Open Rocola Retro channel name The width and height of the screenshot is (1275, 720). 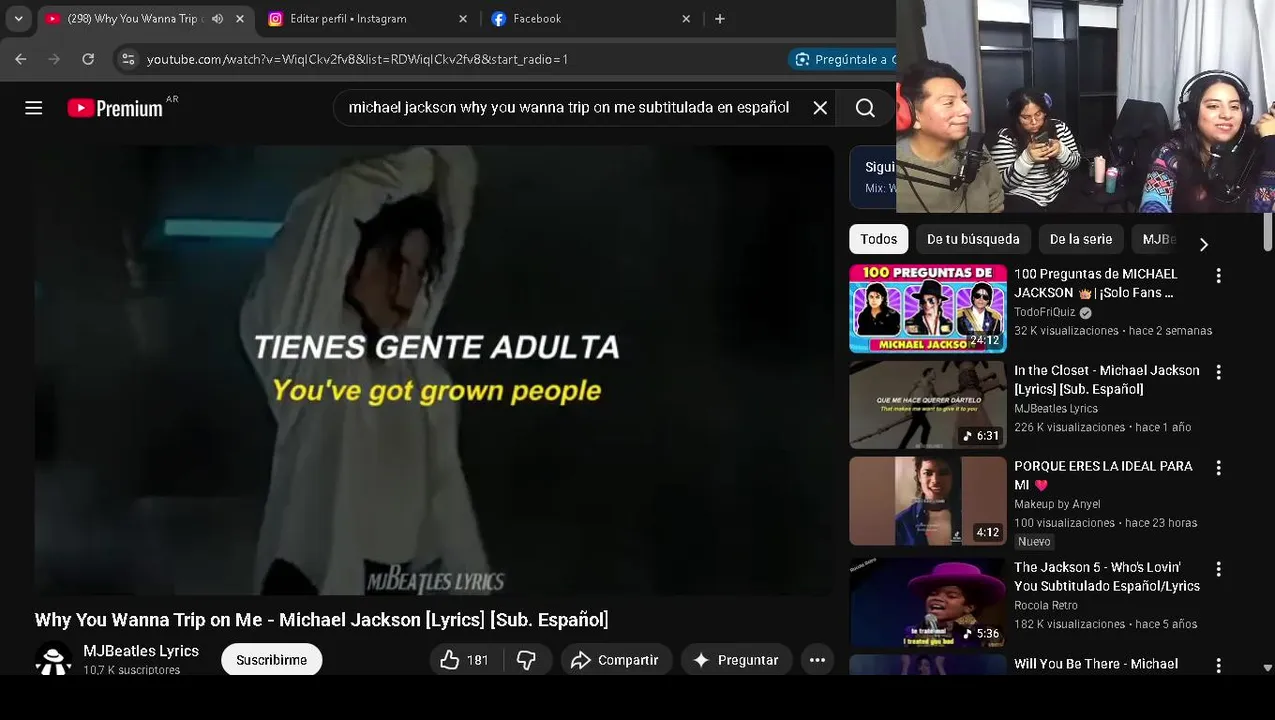[x=1046, y=605]
